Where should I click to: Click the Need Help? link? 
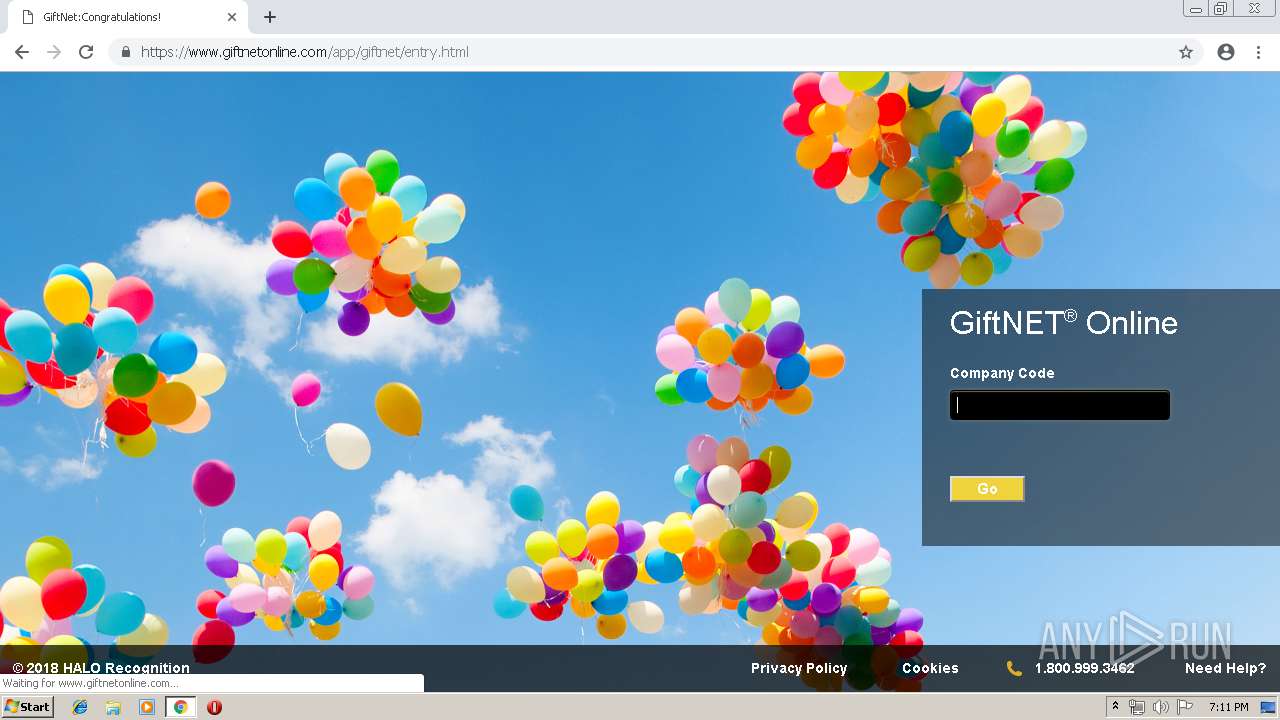pos(1225,668)
